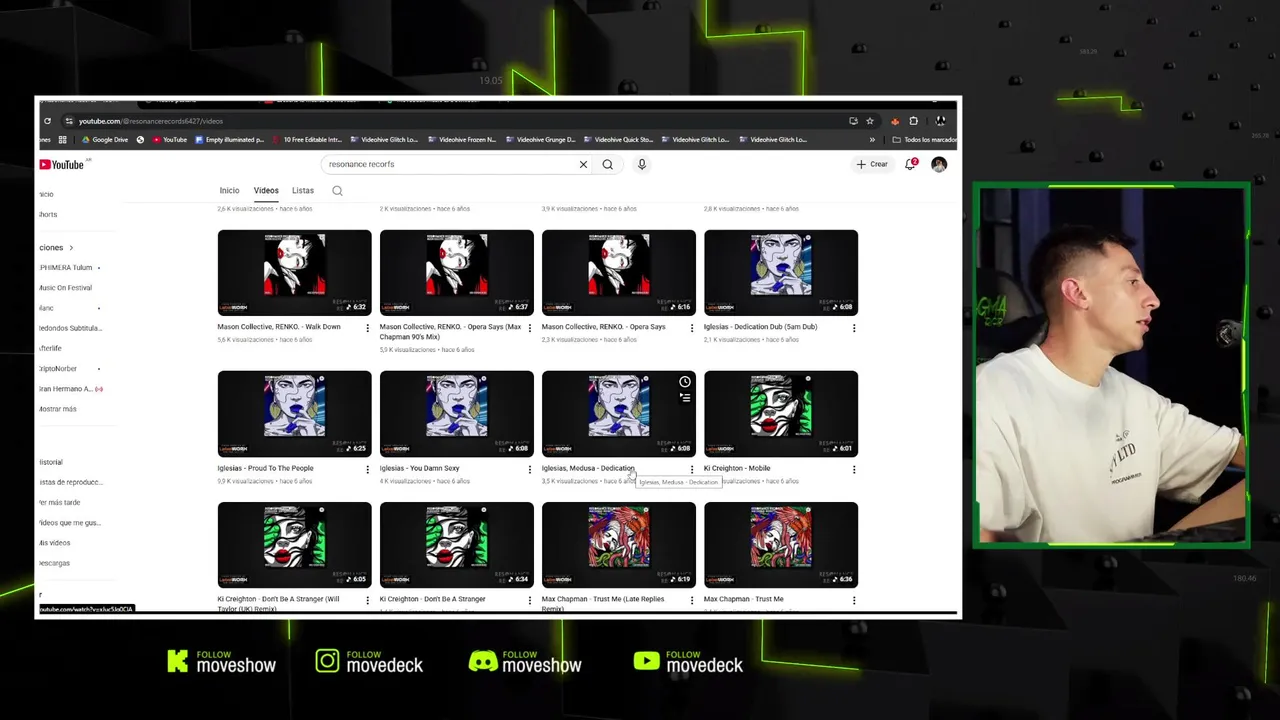The width and height of the screenshot is (1280, 720).
Task: Open the notifications bell
Action: (910, 165)
